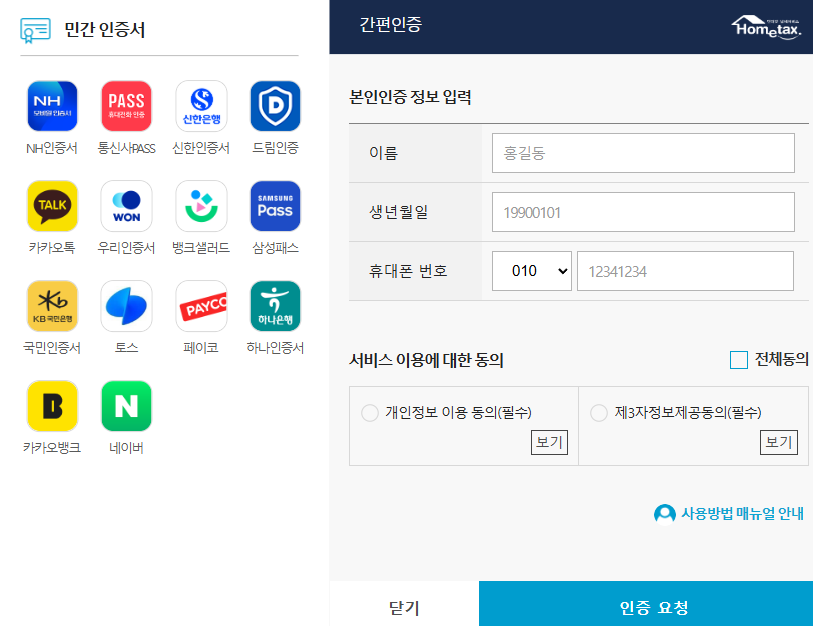Focus the 이름 name input field
This screenshot has width=813, height=626.
pos(643,153)
